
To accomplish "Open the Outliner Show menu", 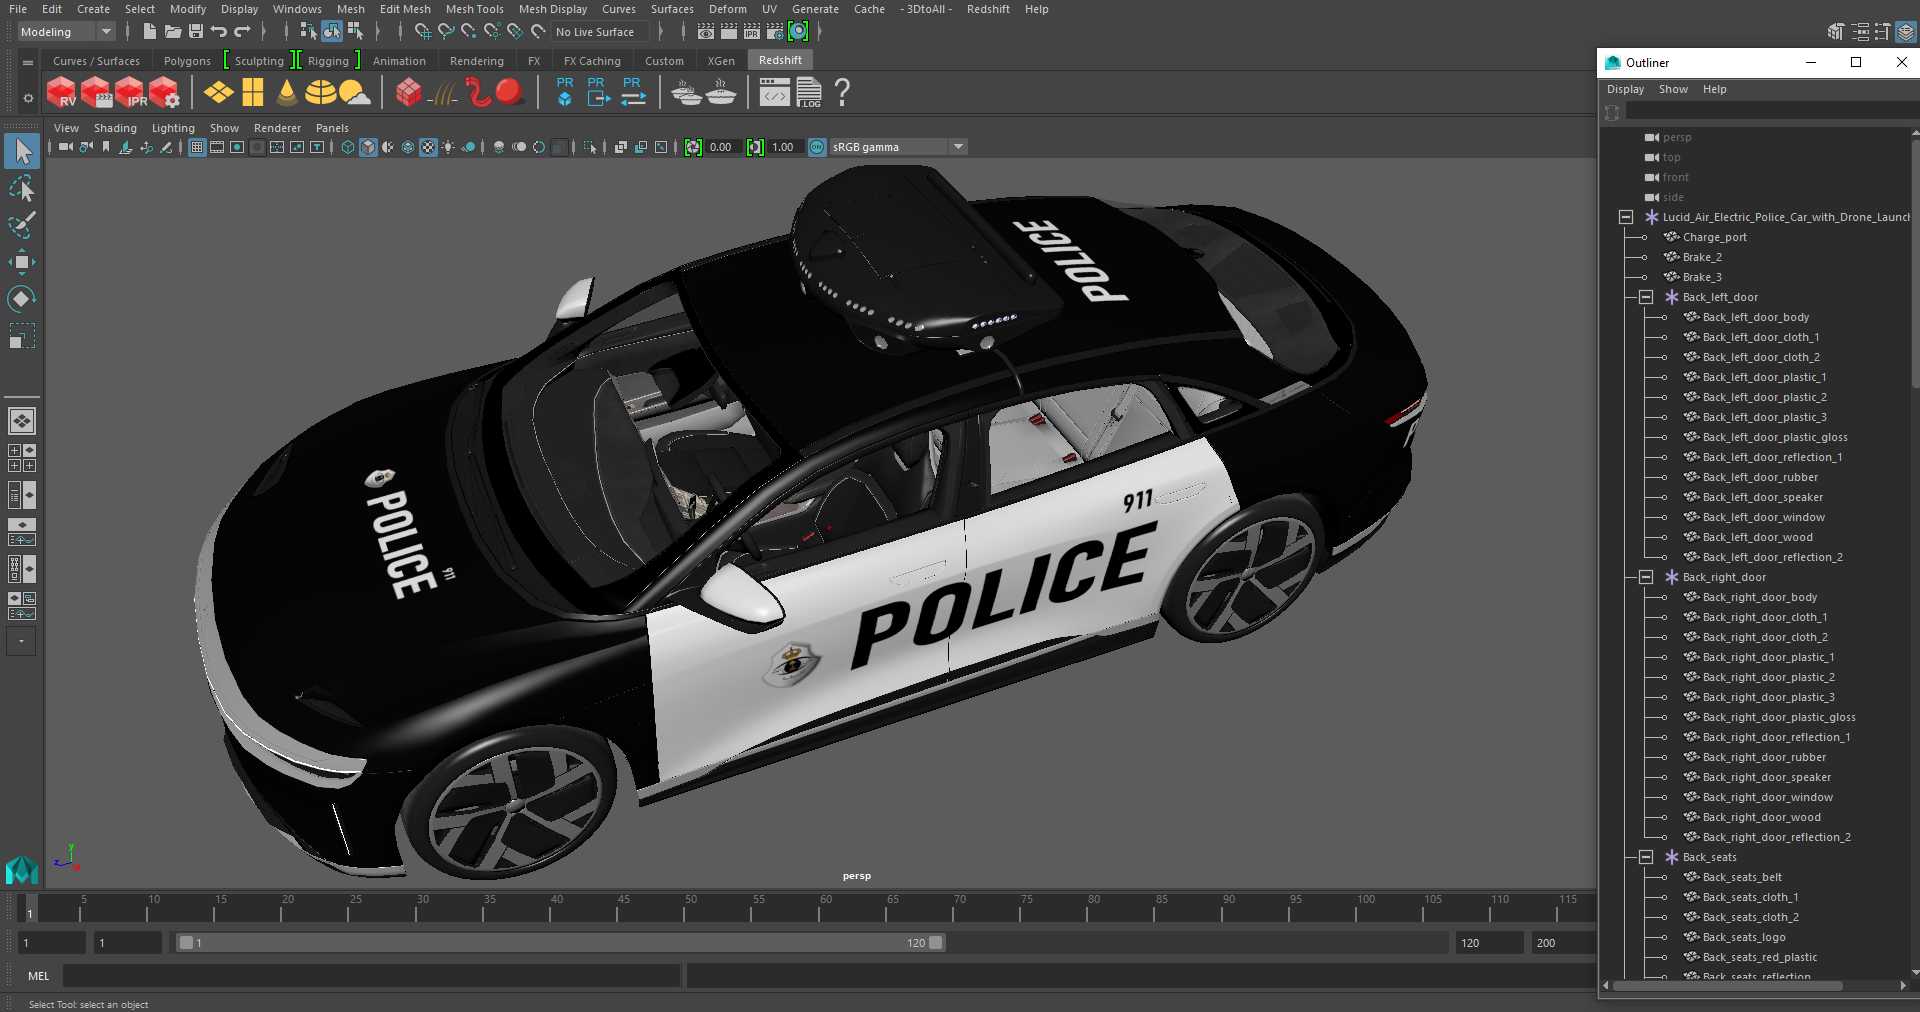I will click(1673, 89).
